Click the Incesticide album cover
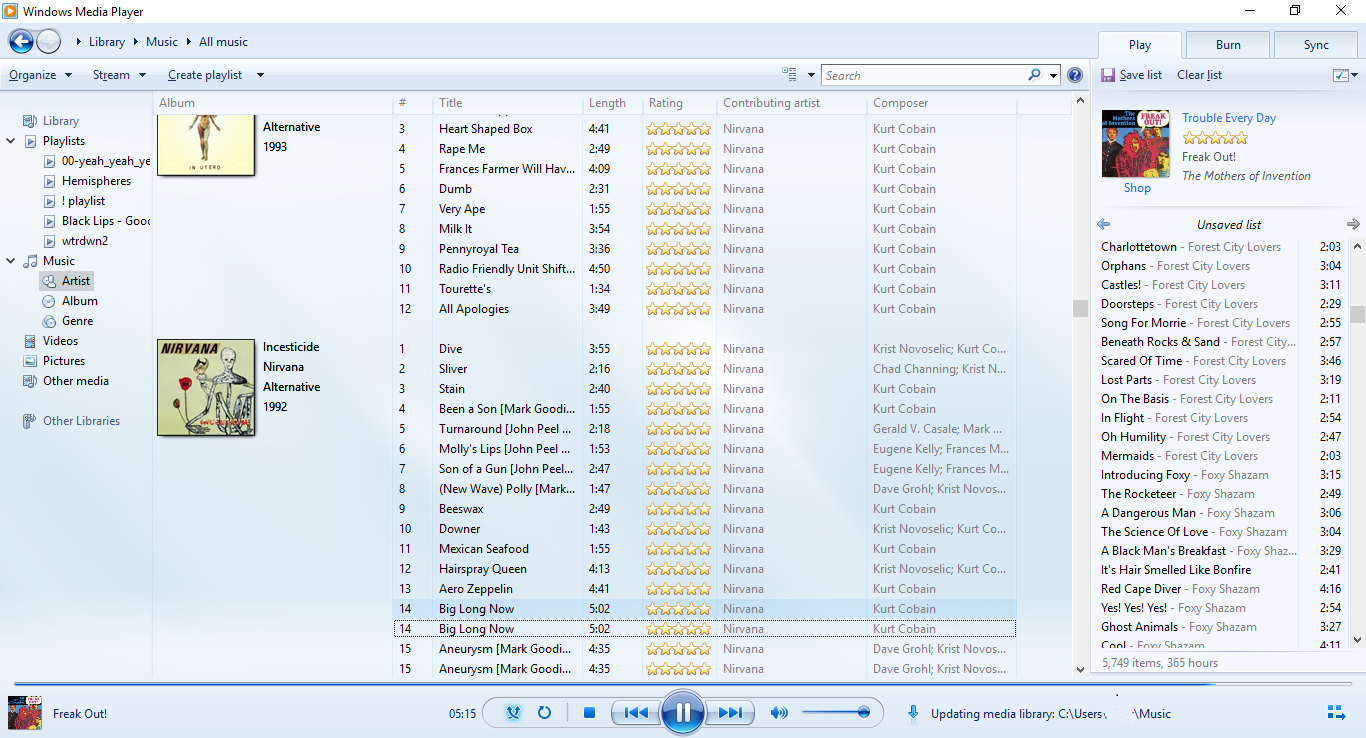Viewport: 1366px width, 738px height. (x=206, y=387)
